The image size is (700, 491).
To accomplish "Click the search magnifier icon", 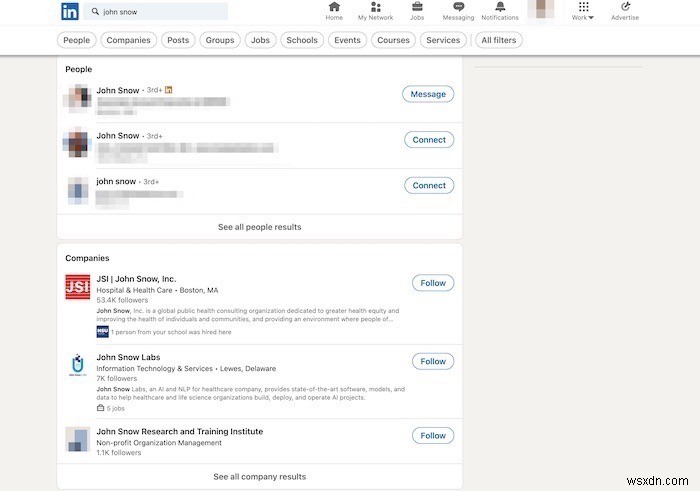I will click(x=95, y=12).
